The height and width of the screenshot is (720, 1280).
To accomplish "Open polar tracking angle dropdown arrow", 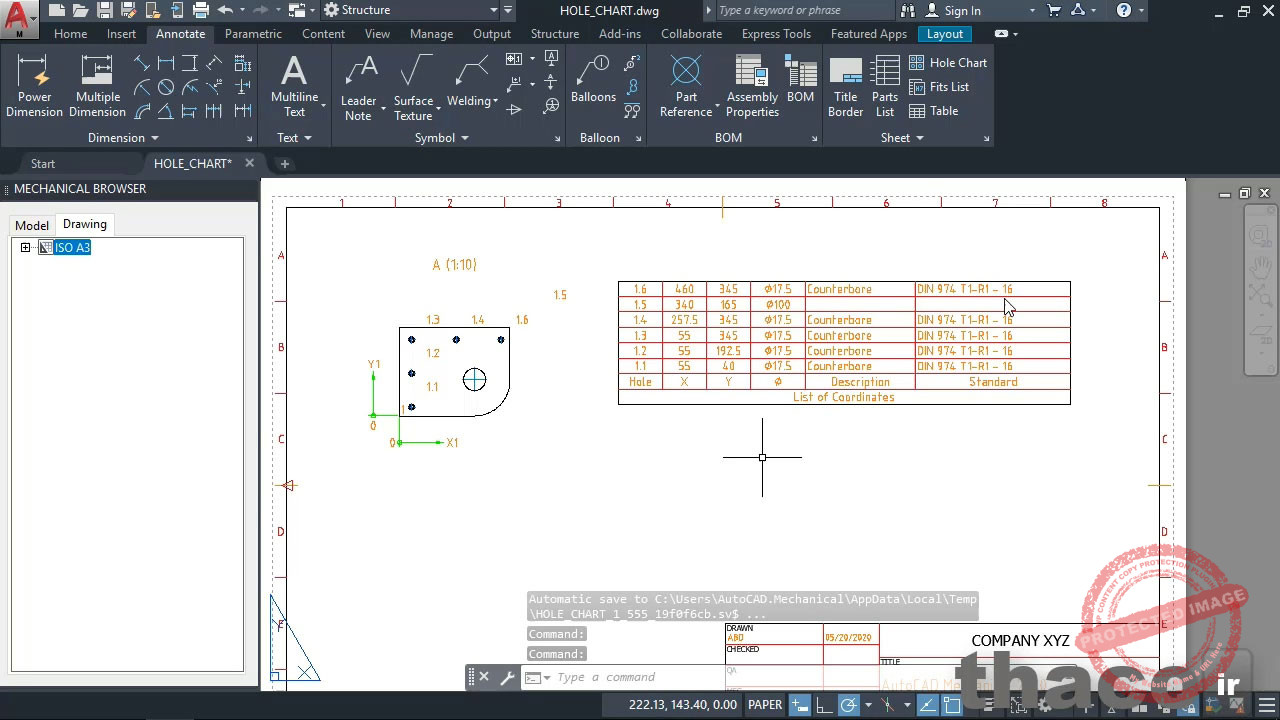I will click(867, 705).
